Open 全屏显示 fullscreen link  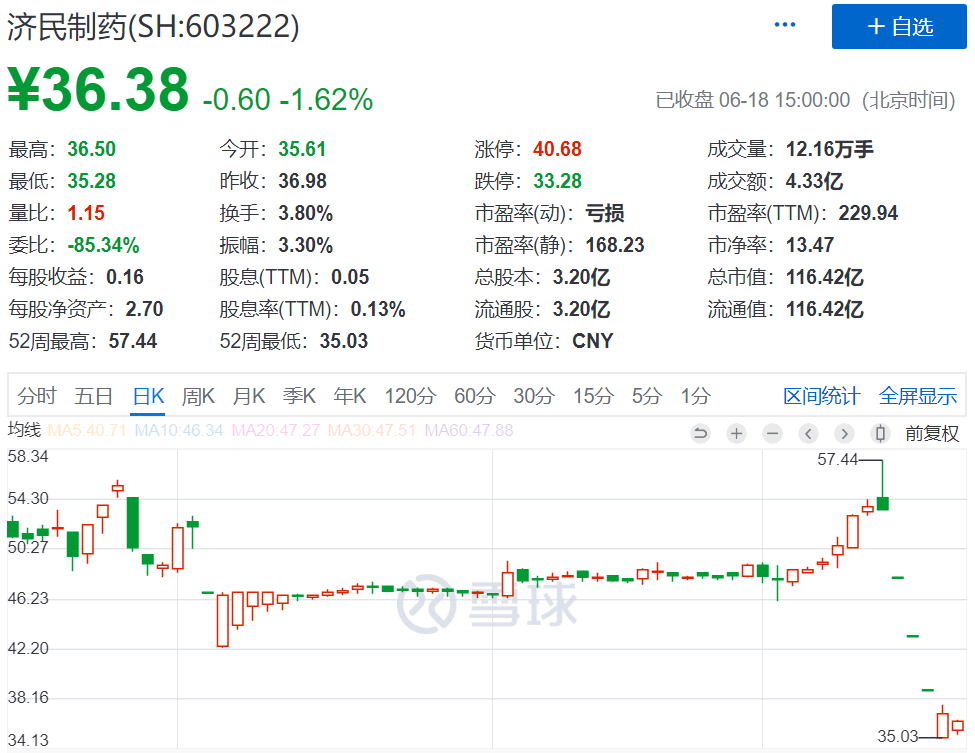(917, 396)
